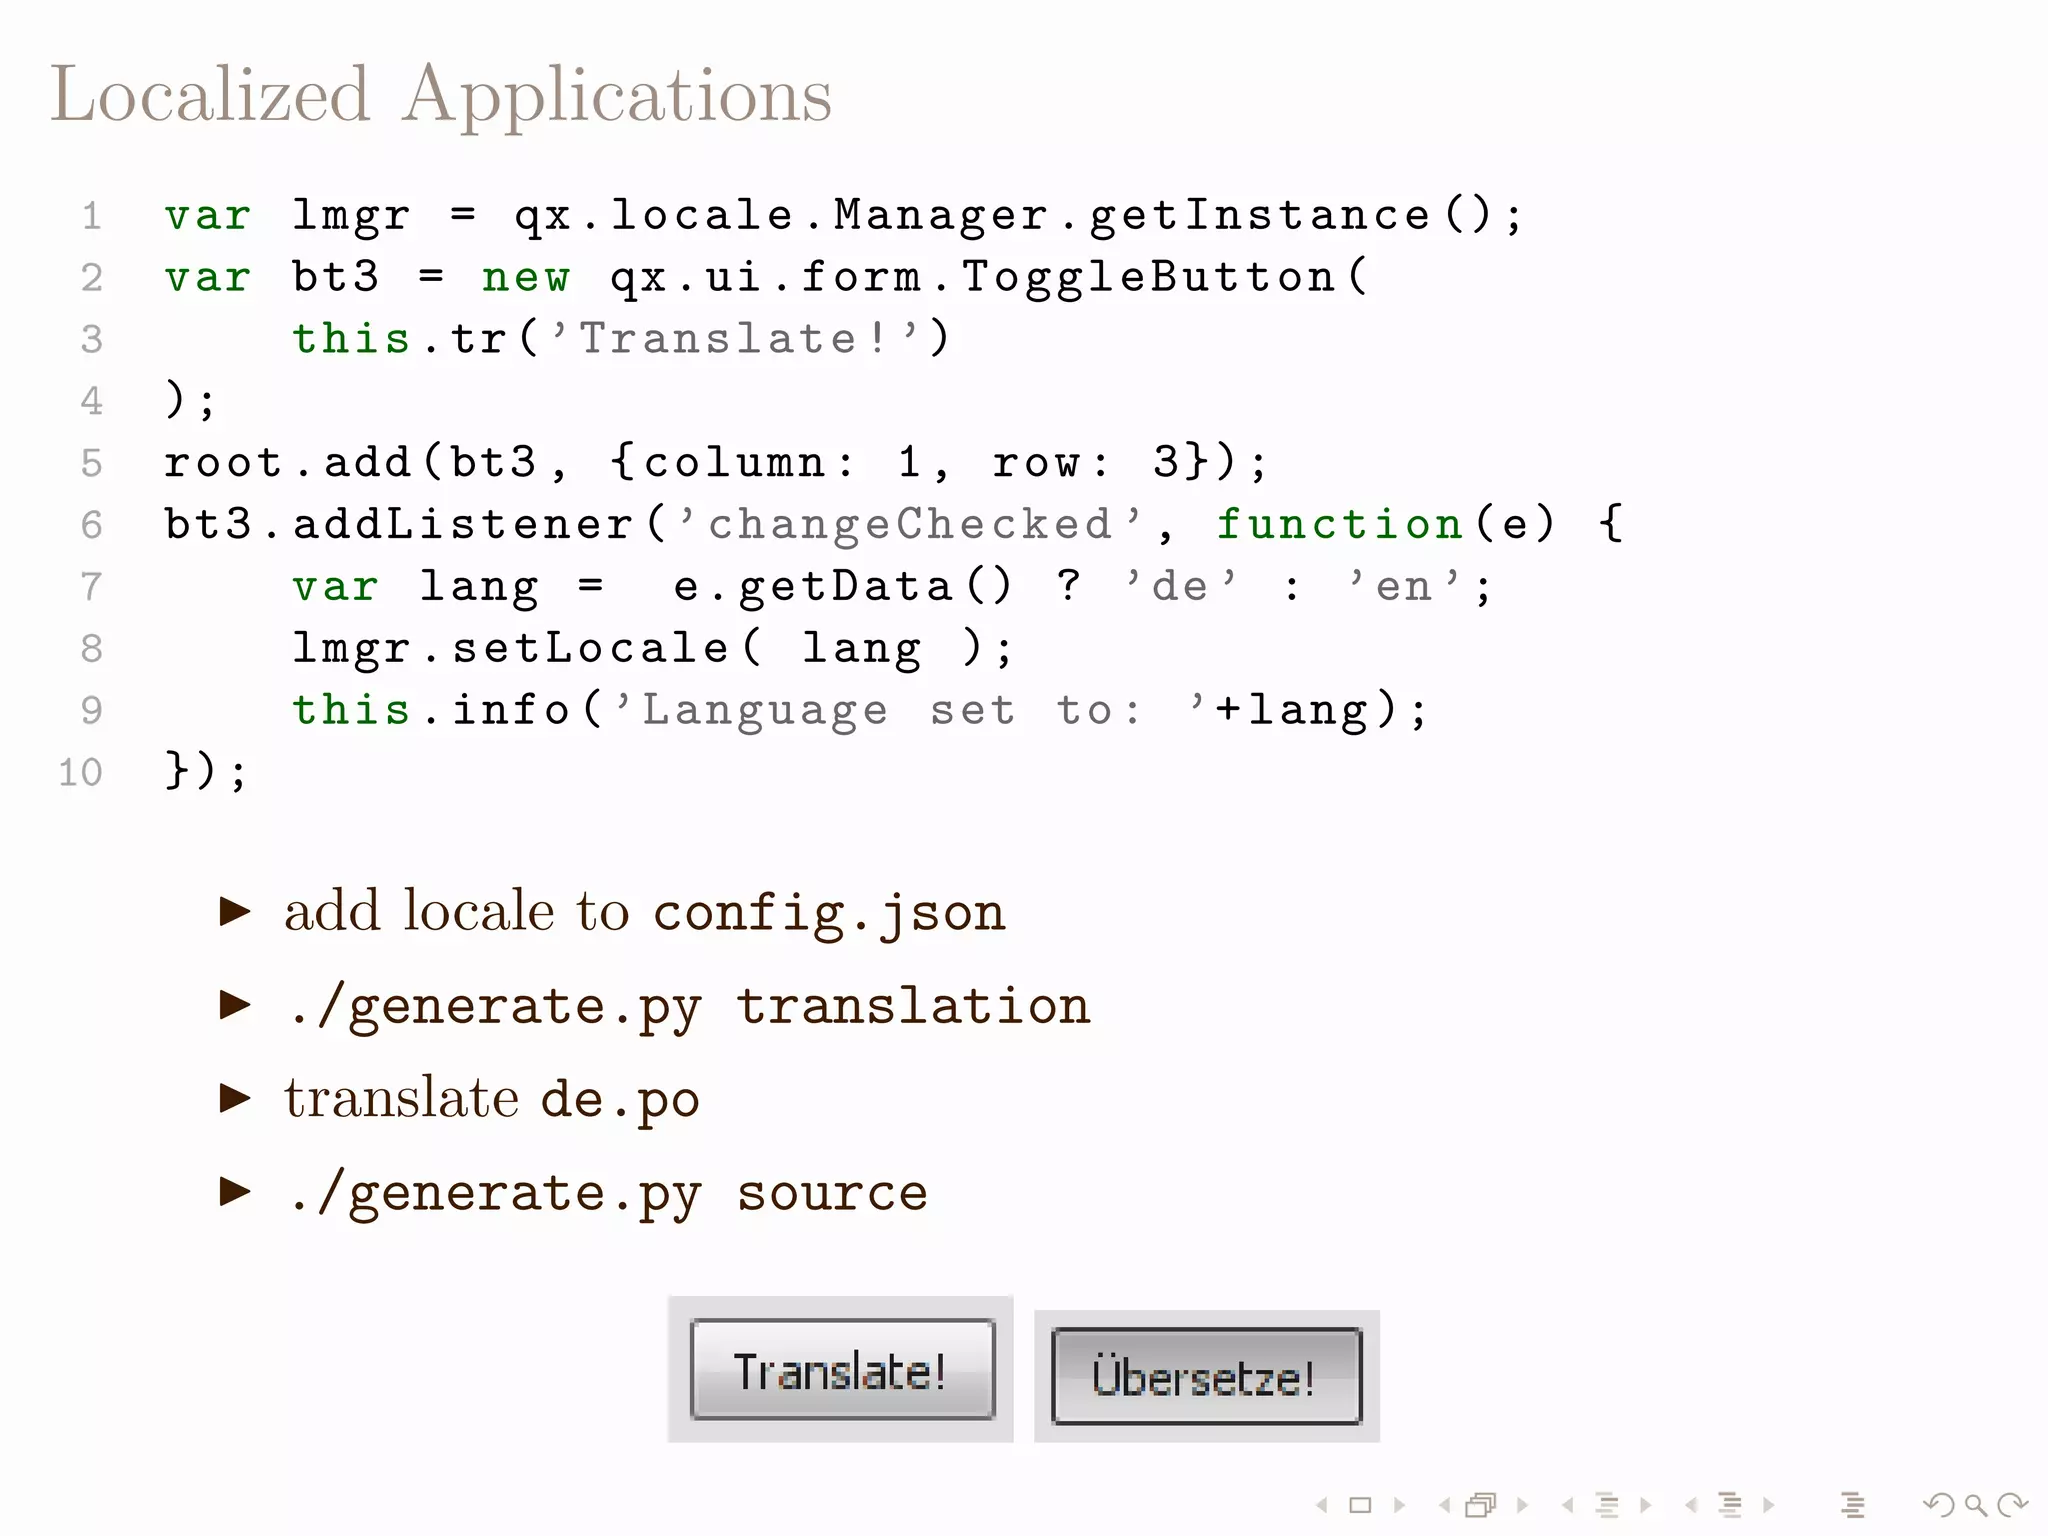Go to previous subsection arrow
2048x1536 pixels.
pyautogui.click(x=1567, y=1505)
